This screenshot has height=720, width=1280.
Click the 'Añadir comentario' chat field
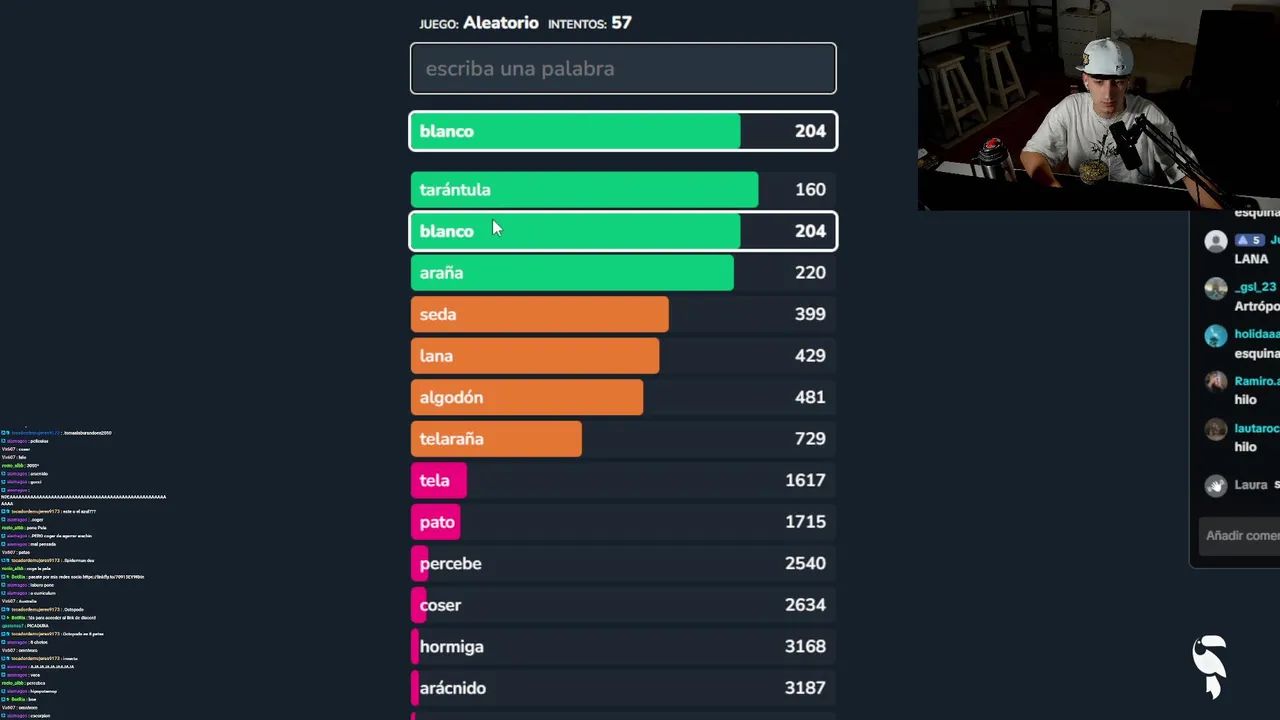click(x=1242, y=536)
